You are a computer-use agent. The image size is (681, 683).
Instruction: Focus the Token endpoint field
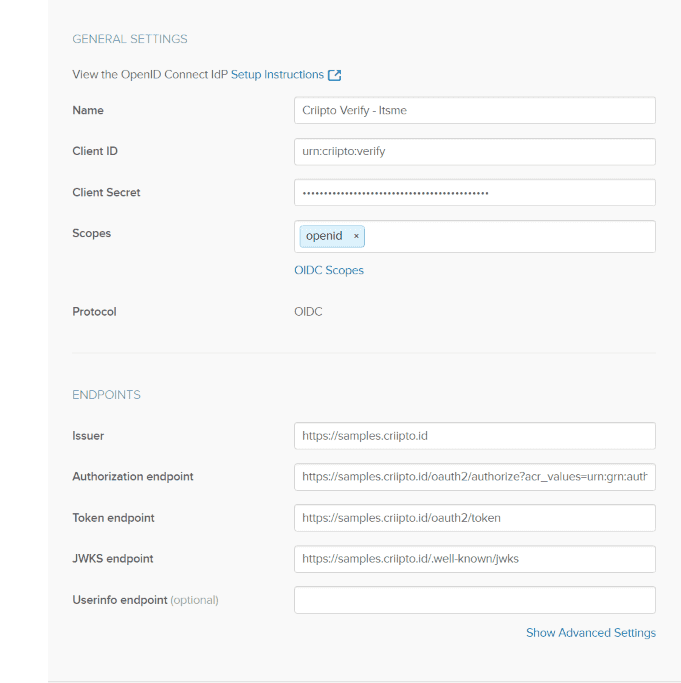(x=474, y=518)
